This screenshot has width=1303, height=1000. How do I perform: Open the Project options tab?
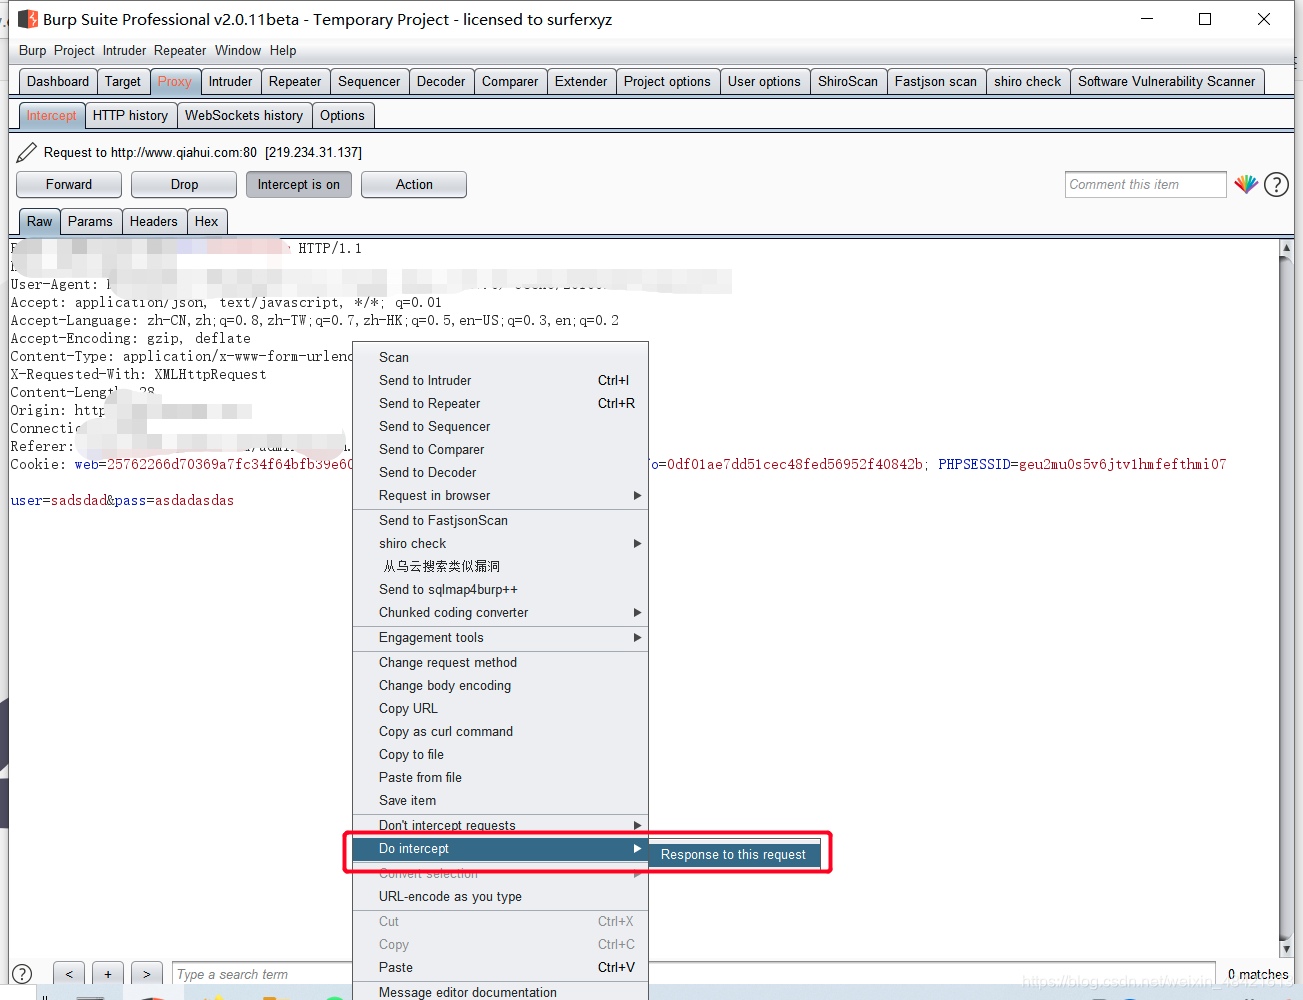point(667,81)
